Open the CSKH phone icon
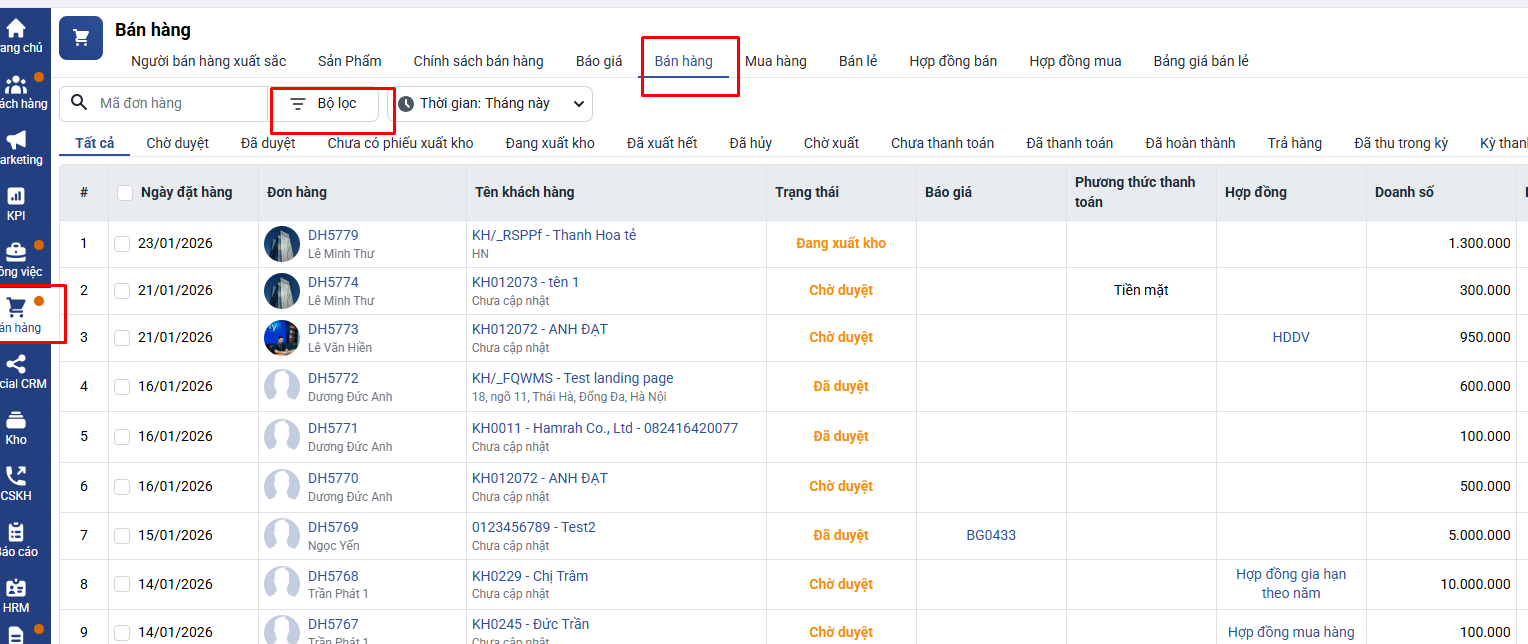The height and width of the screenshot is (644, 1528). [x=16, y=477]
